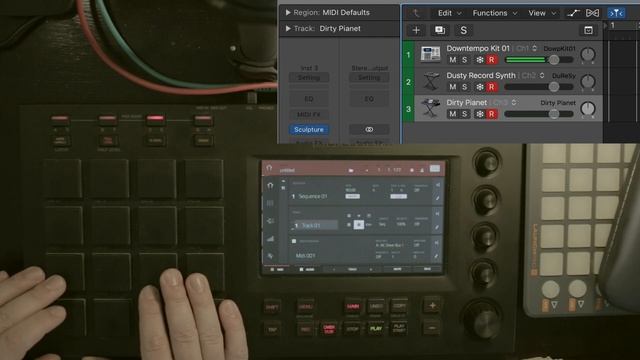Screen dimensions: 640x360
Task: Click the Downtempo Kit 01 drum machine icon
Action: [x=430, y=54]
